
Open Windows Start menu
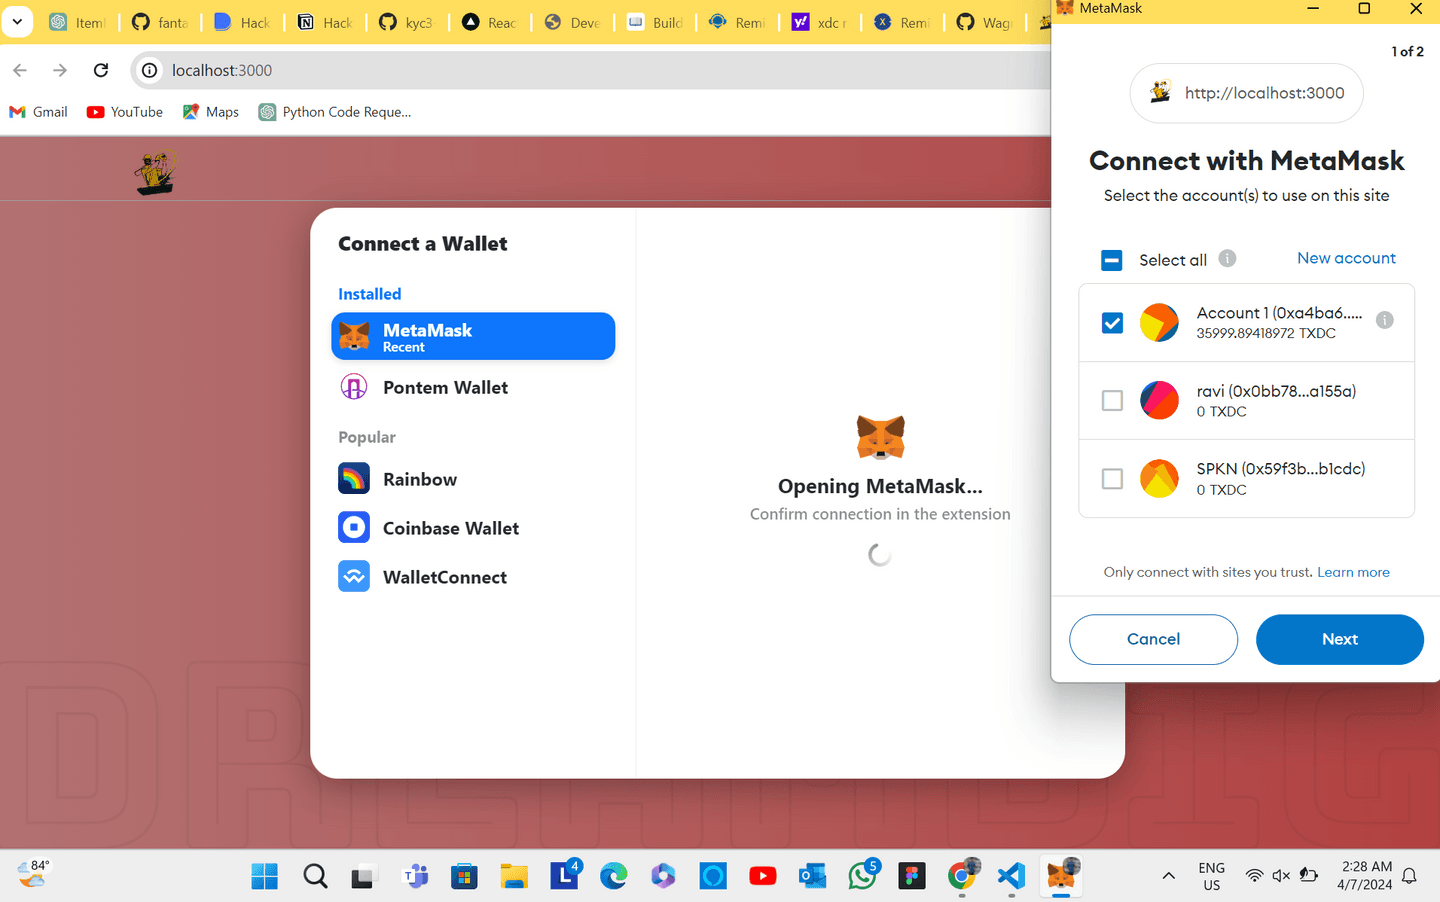tap(265, 876)
